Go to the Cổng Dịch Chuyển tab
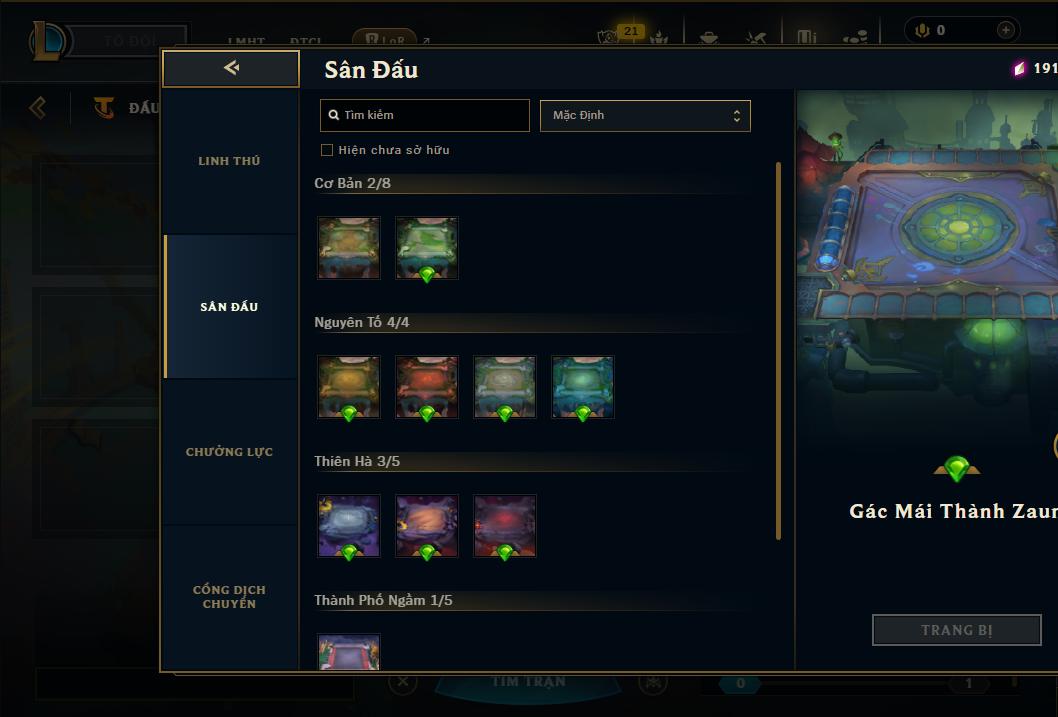1058x717 pixels. (229, 597)
